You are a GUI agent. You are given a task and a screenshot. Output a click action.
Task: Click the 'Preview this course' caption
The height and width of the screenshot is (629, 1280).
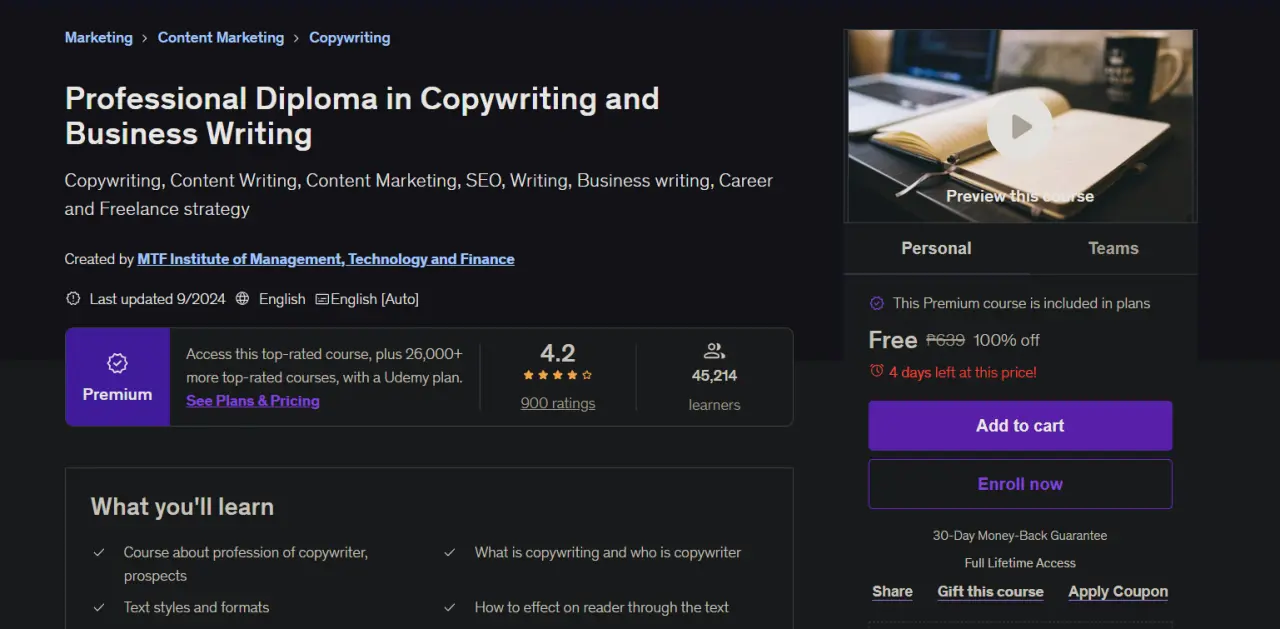[x=1020, y=196]
